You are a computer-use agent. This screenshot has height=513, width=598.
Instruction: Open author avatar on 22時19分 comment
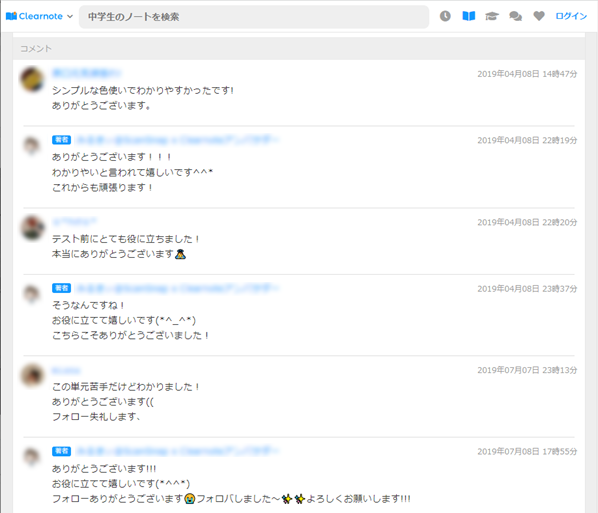32,146
